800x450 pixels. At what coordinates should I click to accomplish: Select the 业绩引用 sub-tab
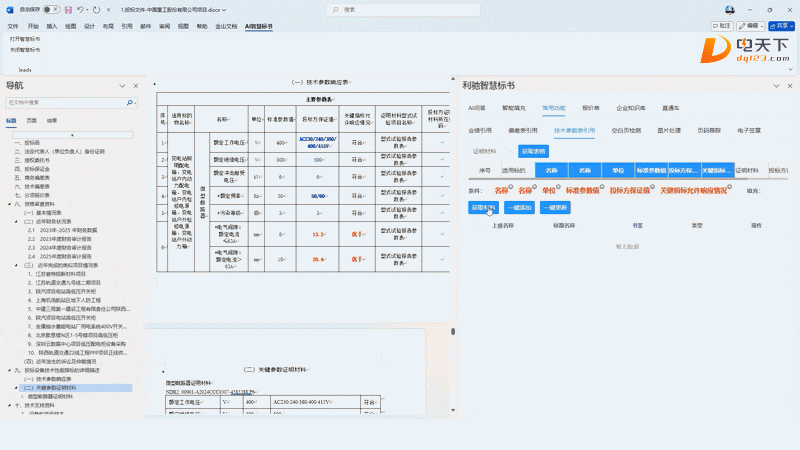click(480, 131)
